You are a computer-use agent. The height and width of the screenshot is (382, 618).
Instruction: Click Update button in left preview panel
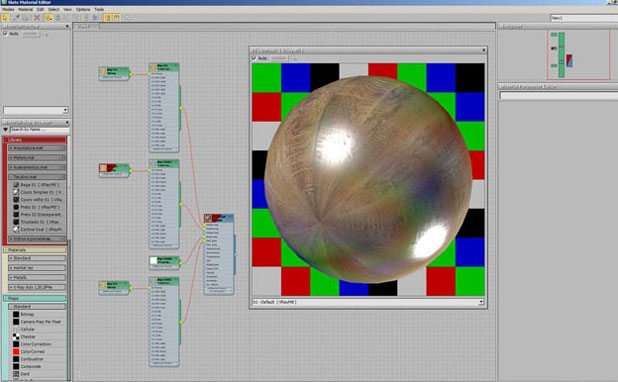(30, 34)
